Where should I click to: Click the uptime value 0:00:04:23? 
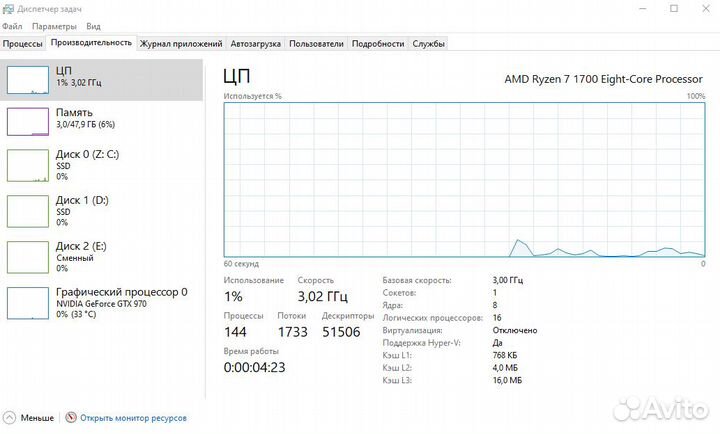pyautogui.click(x=254, y=367)
